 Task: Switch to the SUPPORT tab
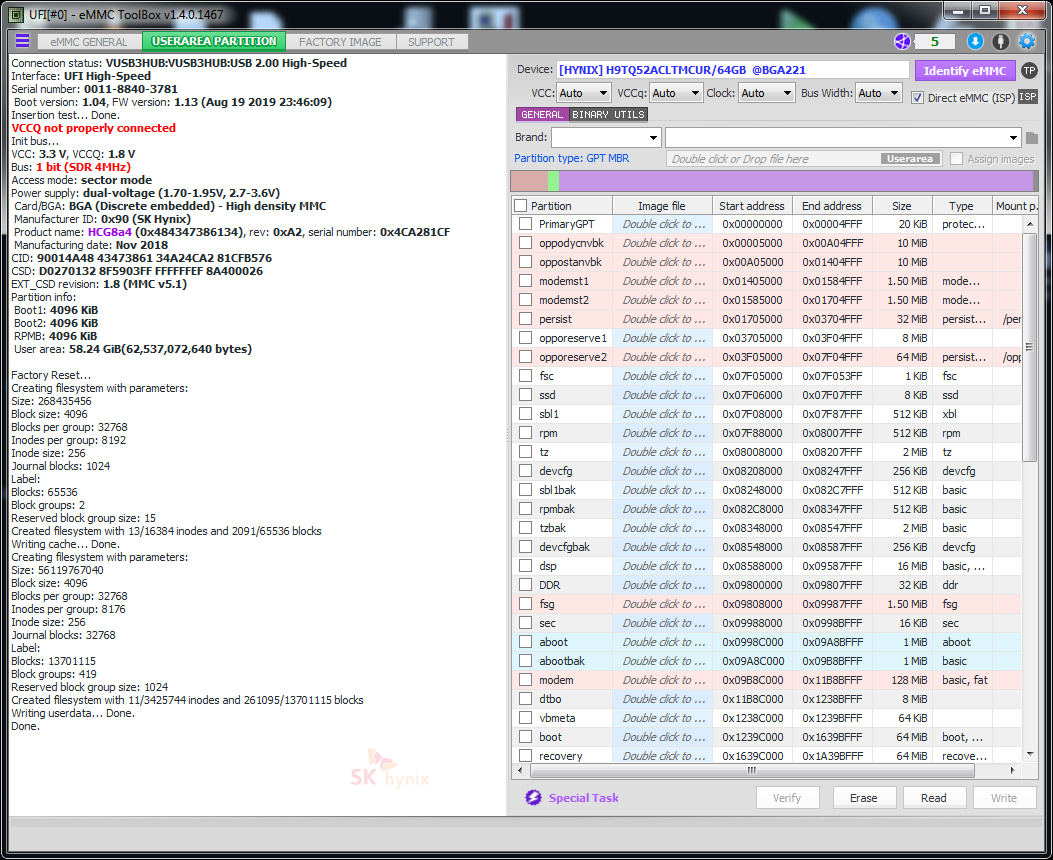pos(431,42)
